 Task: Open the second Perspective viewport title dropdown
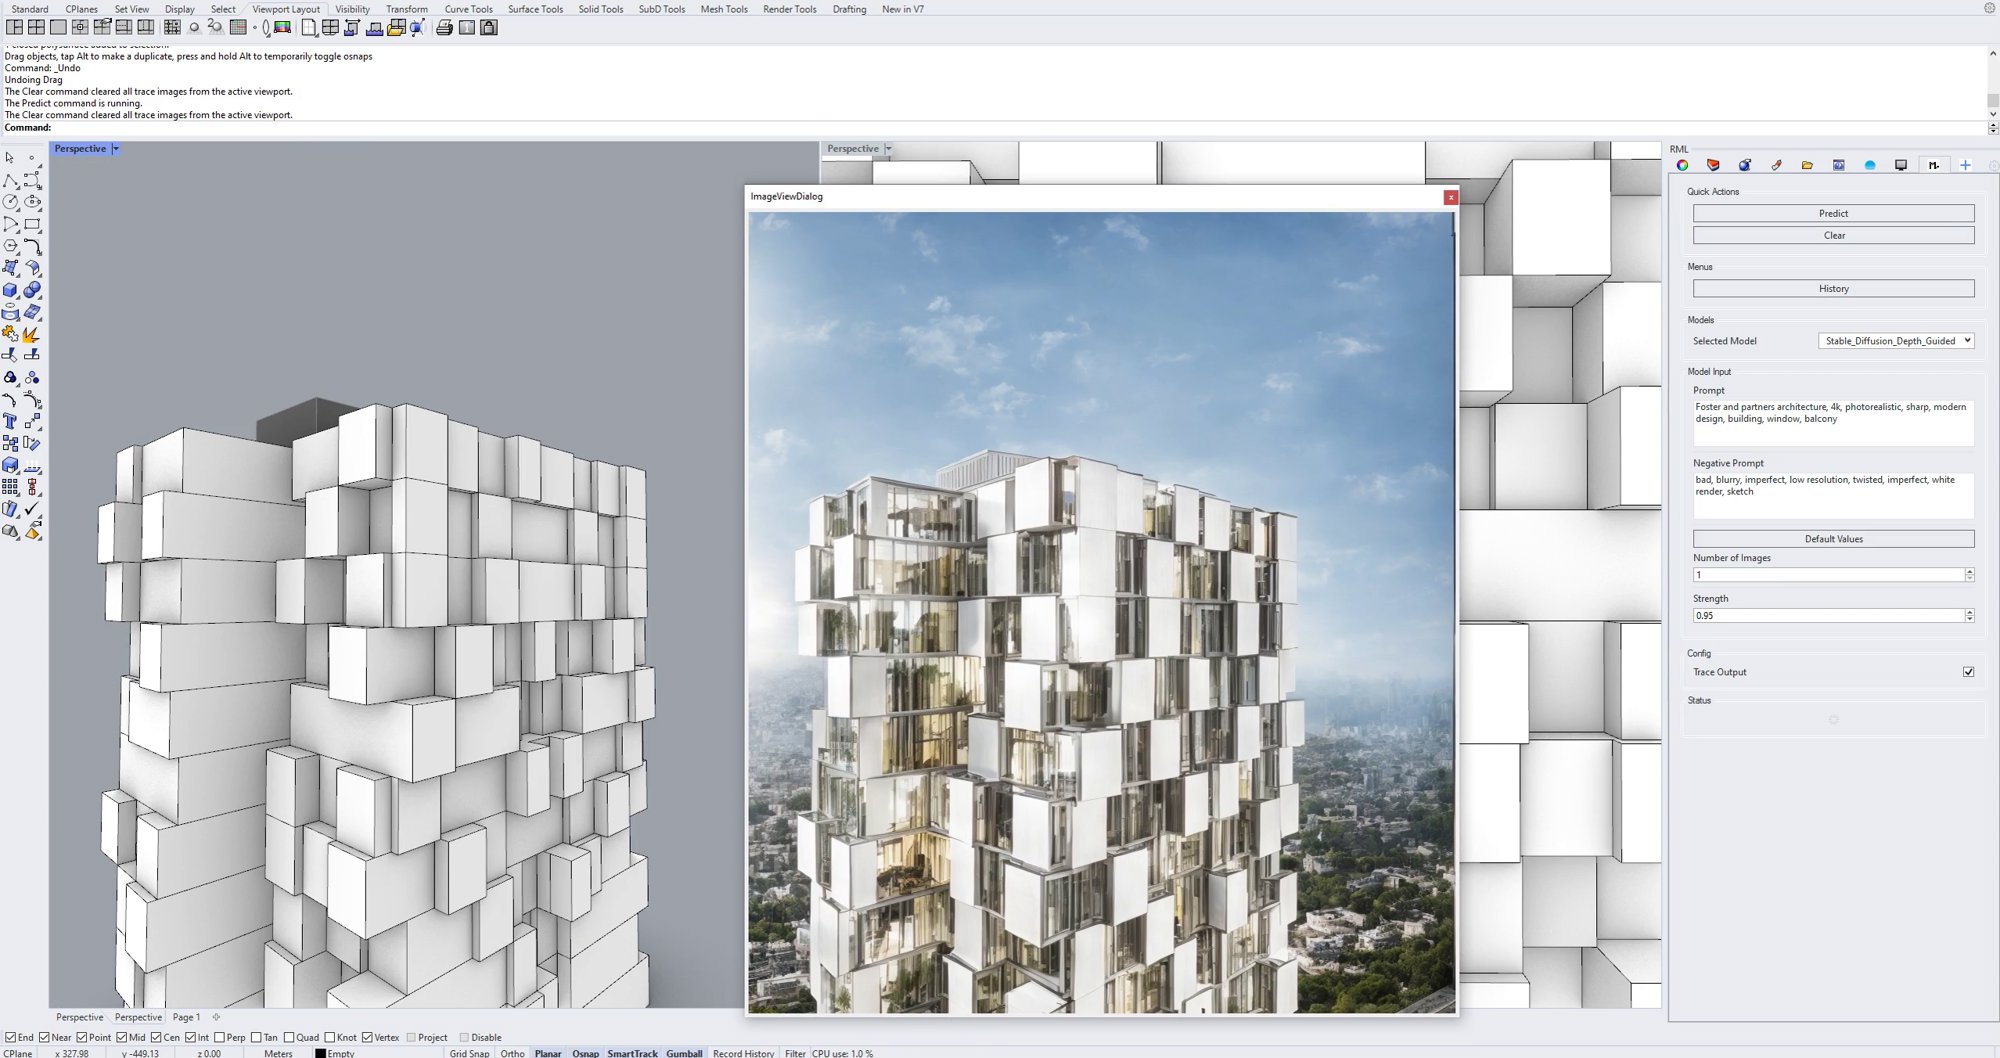coord(888,149)
